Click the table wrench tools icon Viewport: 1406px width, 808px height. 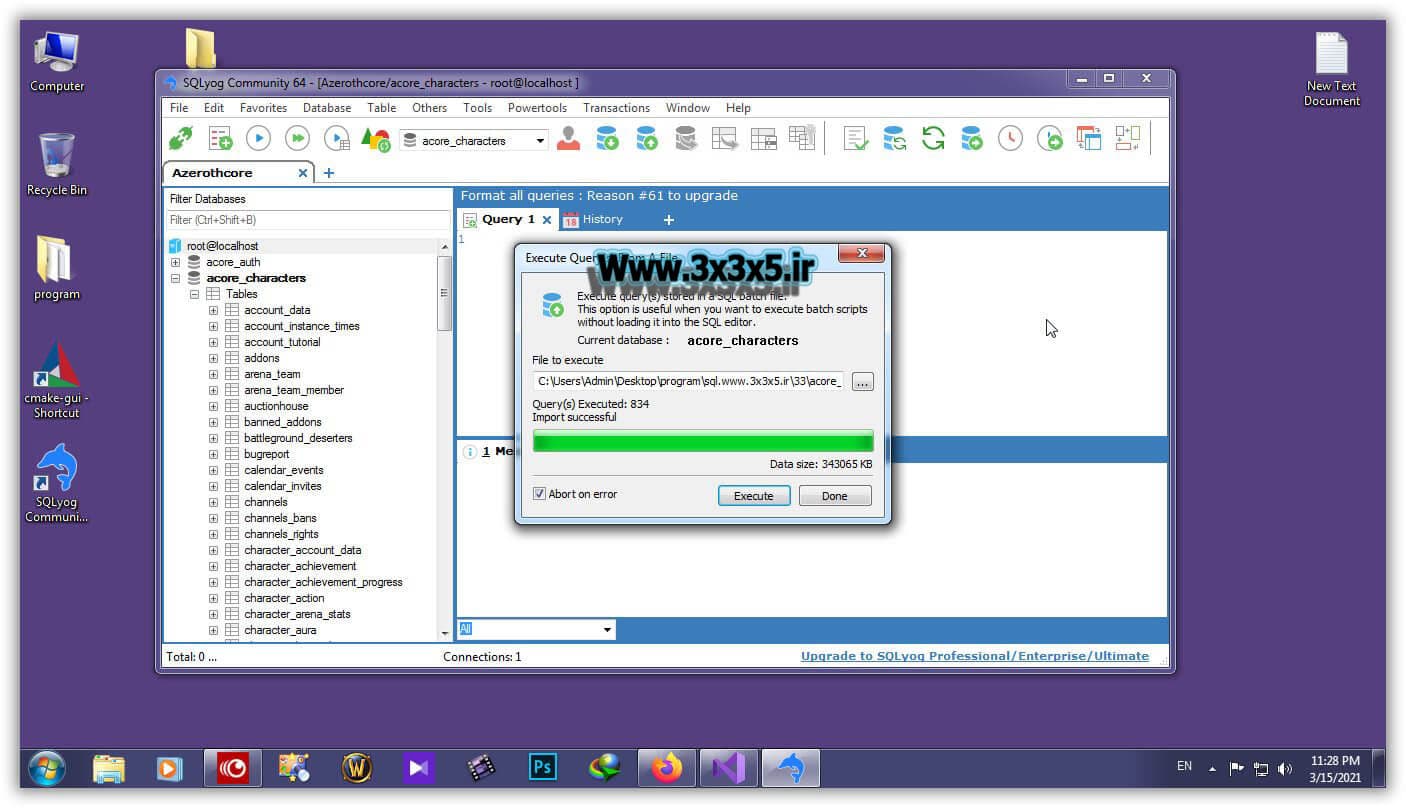click(x=802, y=138)
